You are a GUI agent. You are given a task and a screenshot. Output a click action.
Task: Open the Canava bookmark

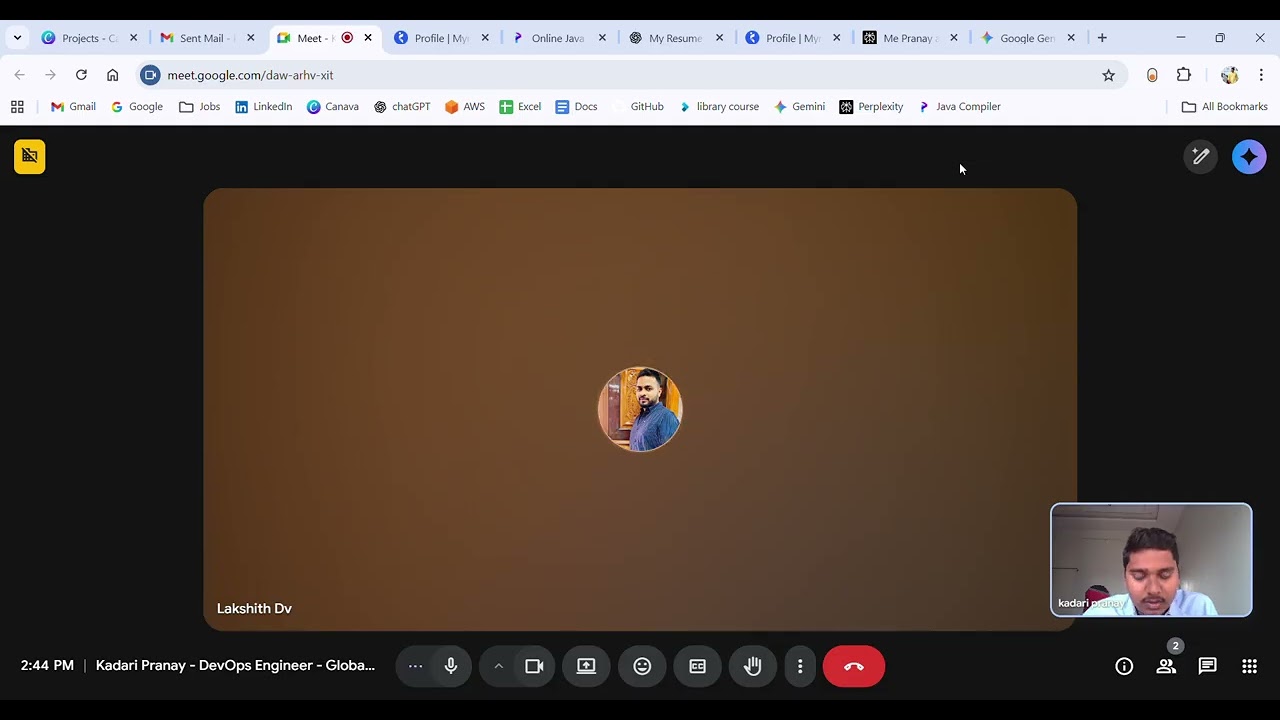pos(332,107)
